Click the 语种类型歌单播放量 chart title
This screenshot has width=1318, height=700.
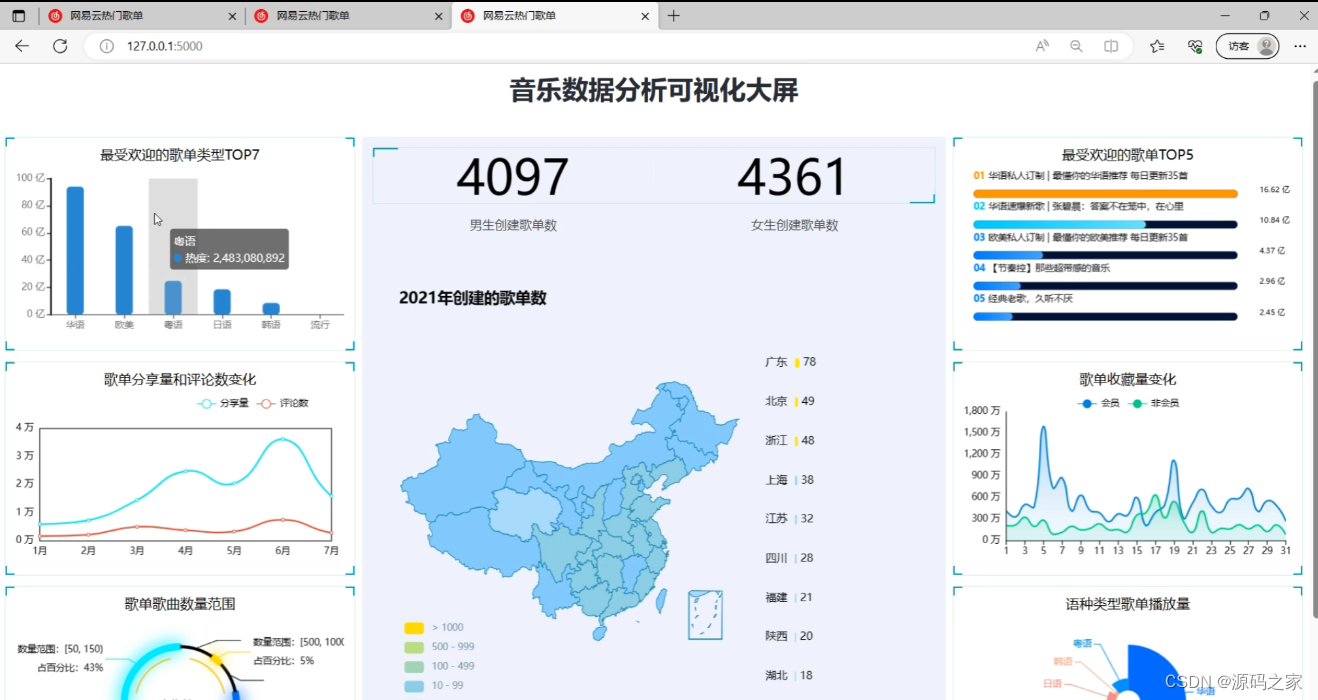(x=1128, y=604)
